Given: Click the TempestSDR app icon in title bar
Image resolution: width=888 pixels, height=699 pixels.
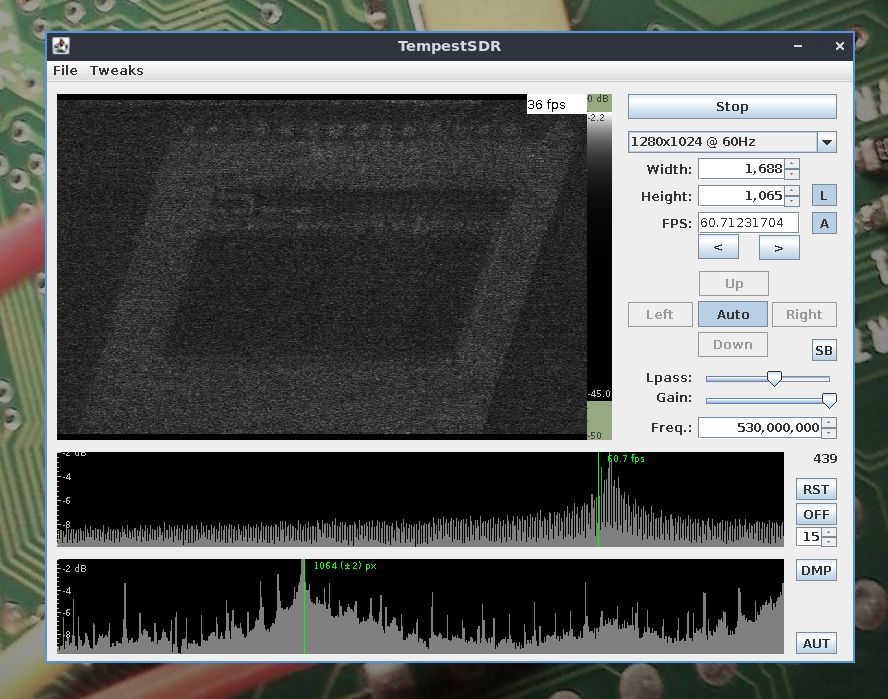Looking at the screenshot, I should [x=61, y=46].
